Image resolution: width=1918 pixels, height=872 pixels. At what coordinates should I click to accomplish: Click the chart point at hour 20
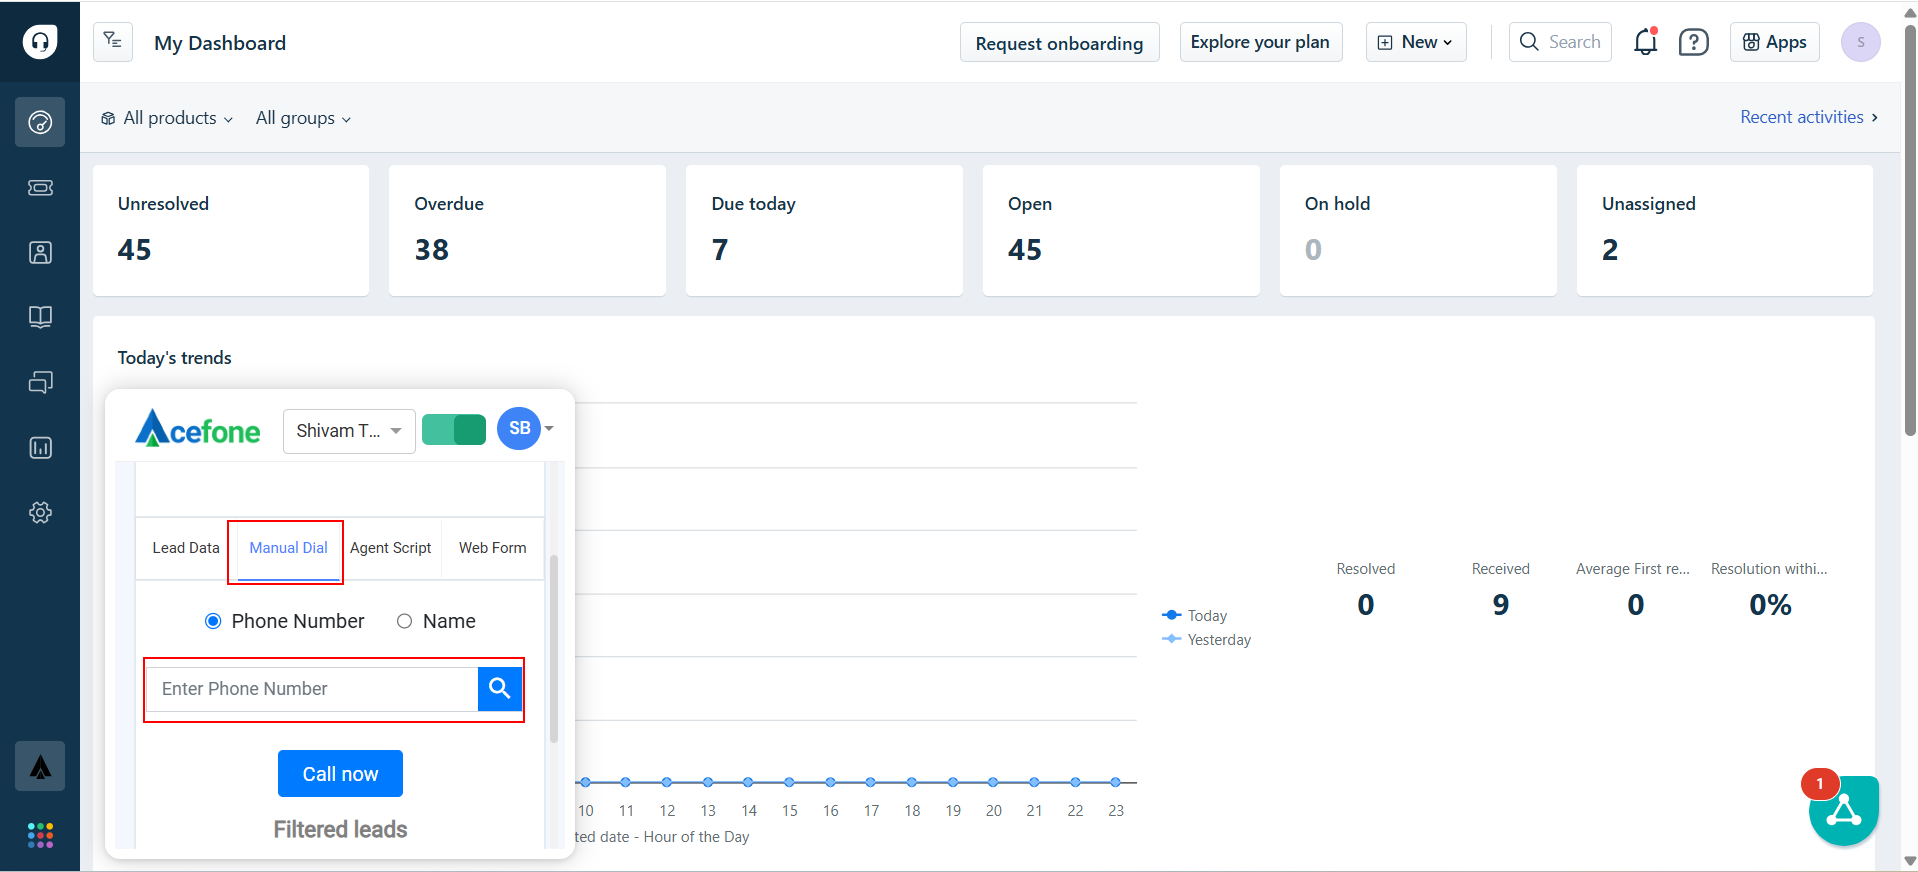993,782
